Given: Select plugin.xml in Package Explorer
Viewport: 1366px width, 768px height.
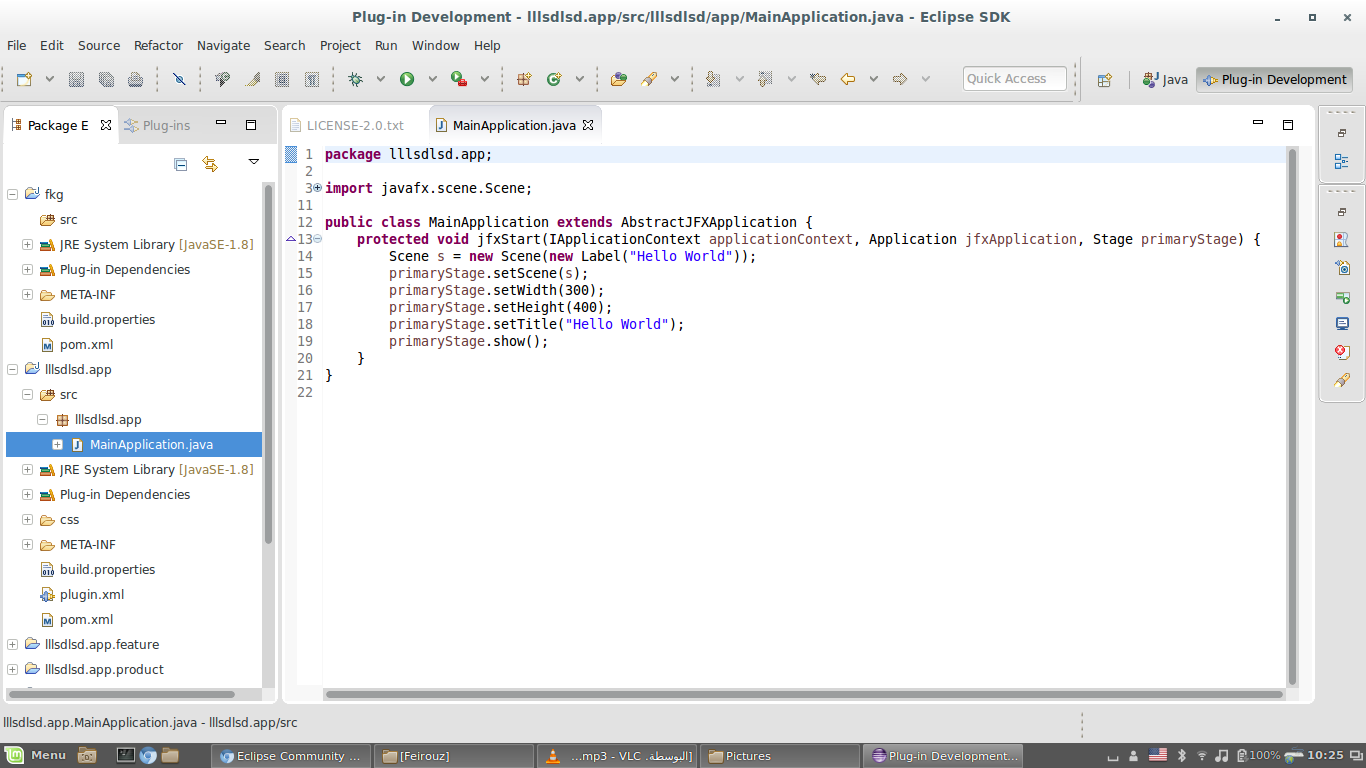Looking at the screenshot, I should click(92, 595).
